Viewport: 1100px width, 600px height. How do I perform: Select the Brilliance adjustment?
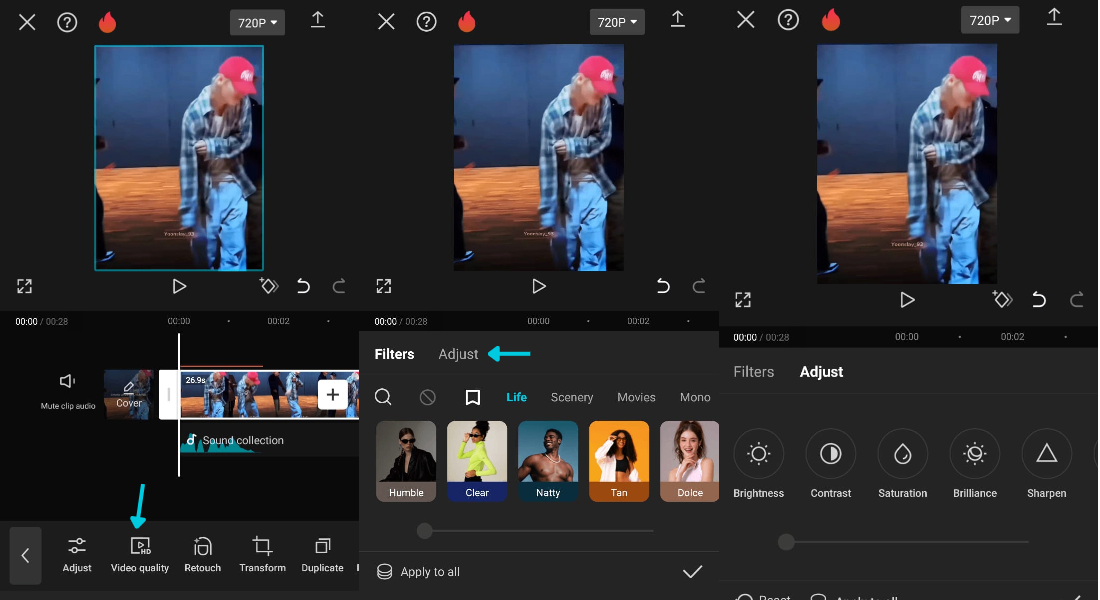(x=974, y=464)
